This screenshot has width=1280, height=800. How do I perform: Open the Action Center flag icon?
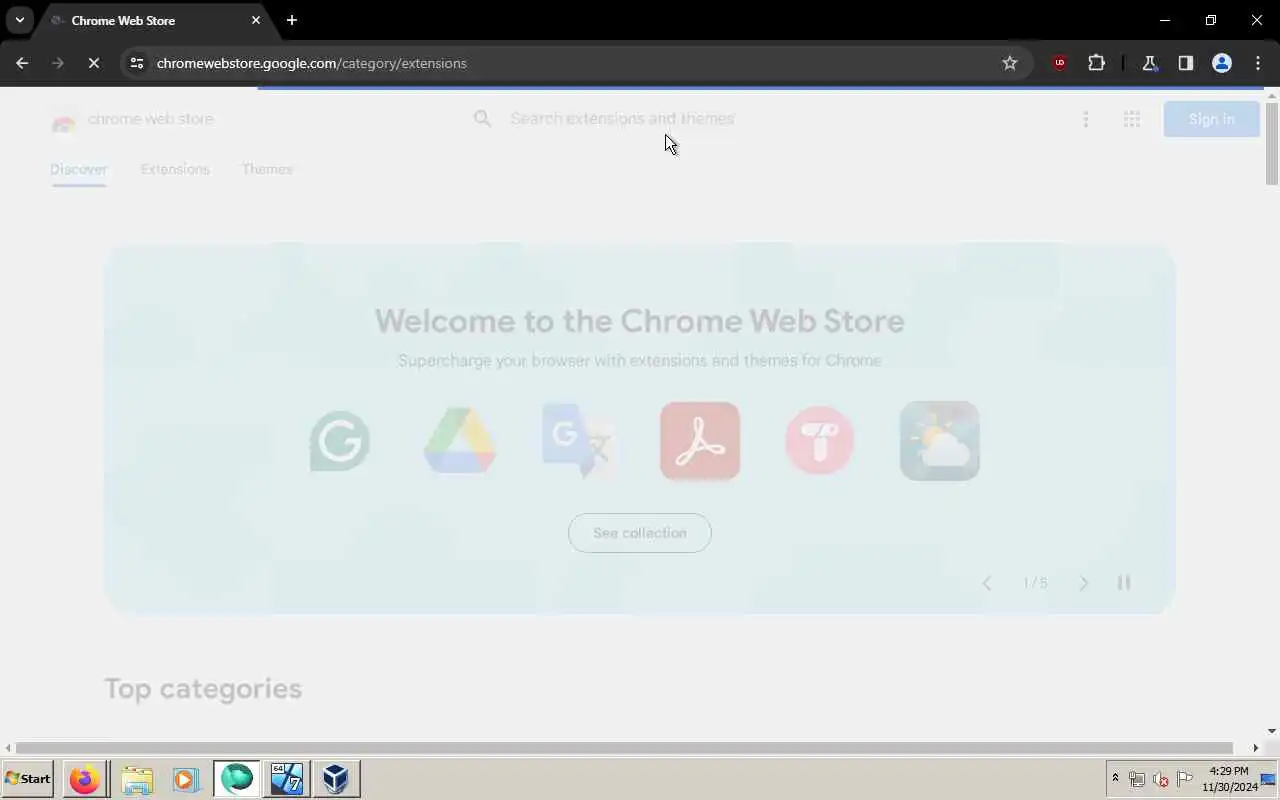point(1184,779)
